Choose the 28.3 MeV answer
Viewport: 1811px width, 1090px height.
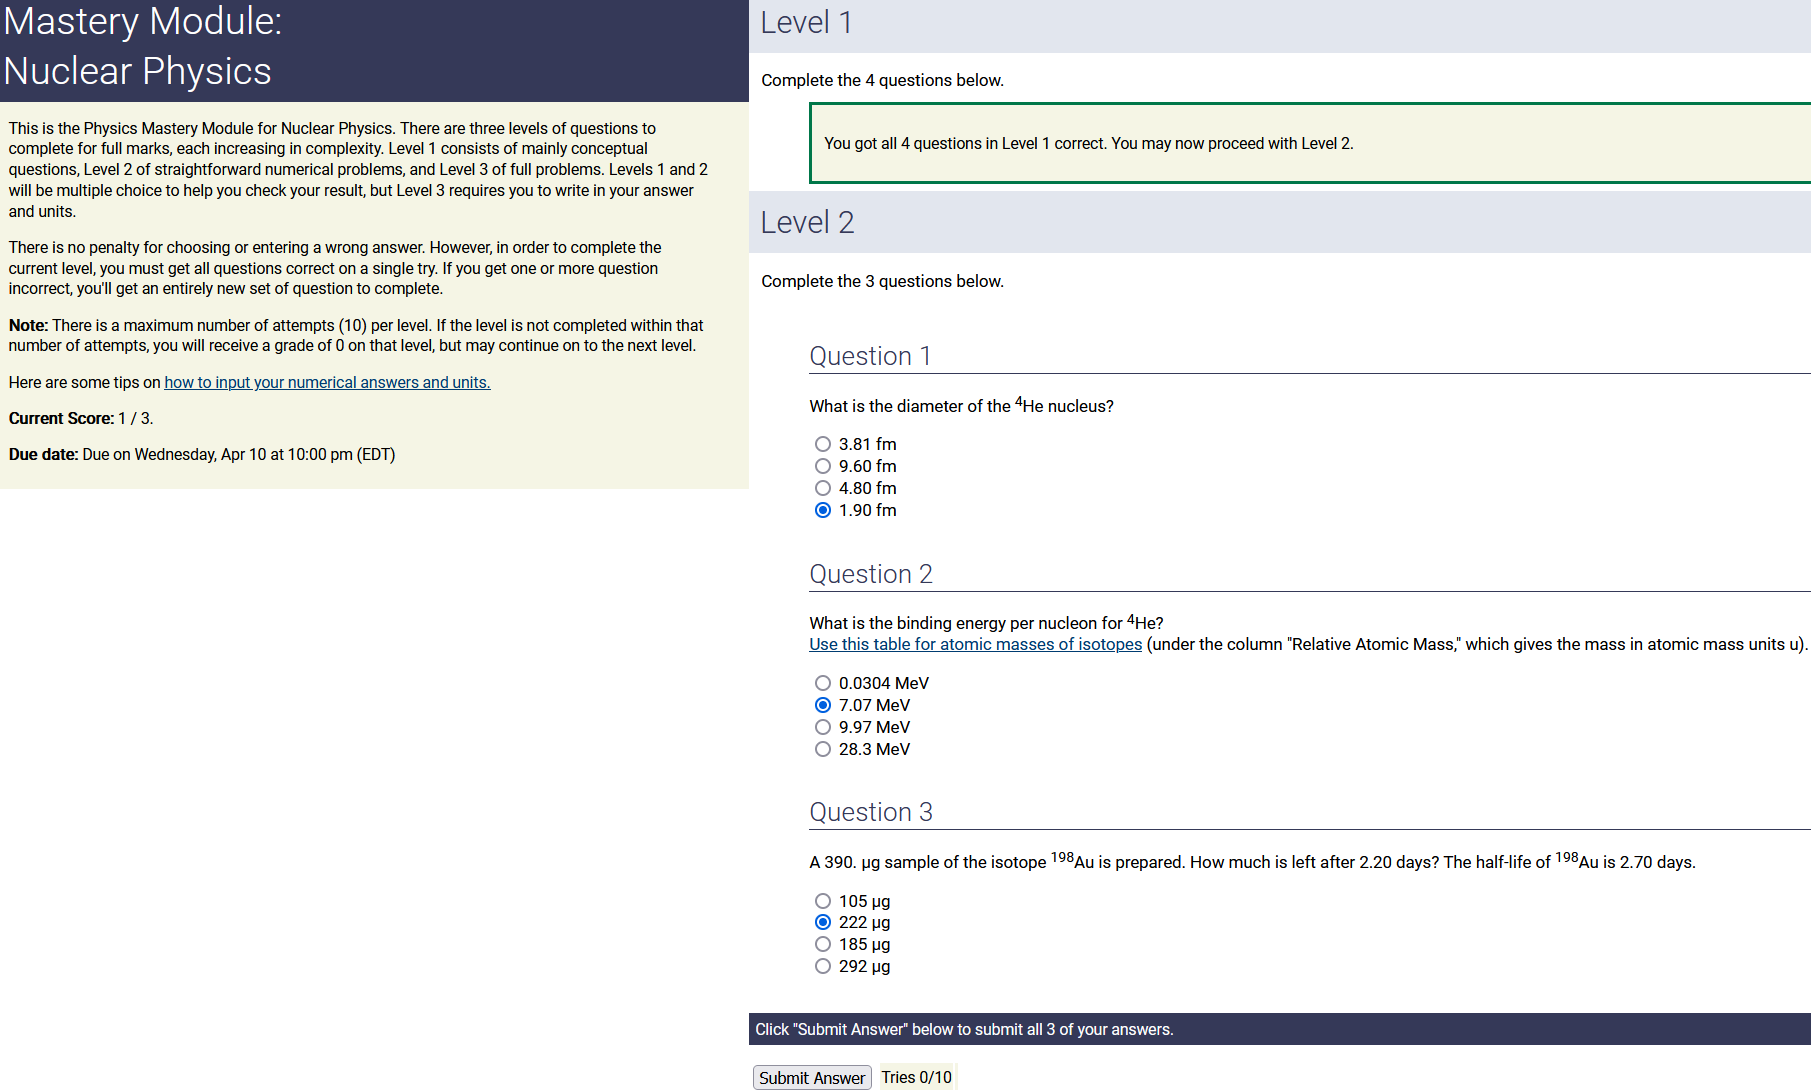[823, 749]
